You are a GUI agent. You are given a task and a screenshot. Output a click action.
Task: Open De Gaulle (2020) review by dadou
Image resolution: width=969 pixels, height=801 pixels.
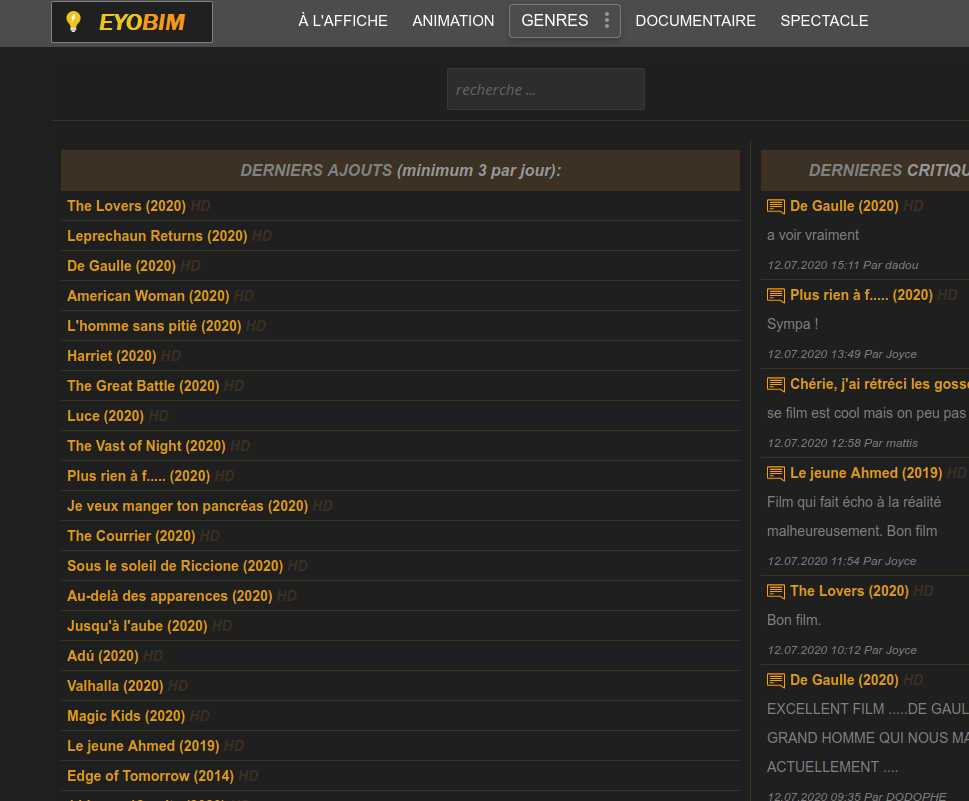(x=844, y=206)
